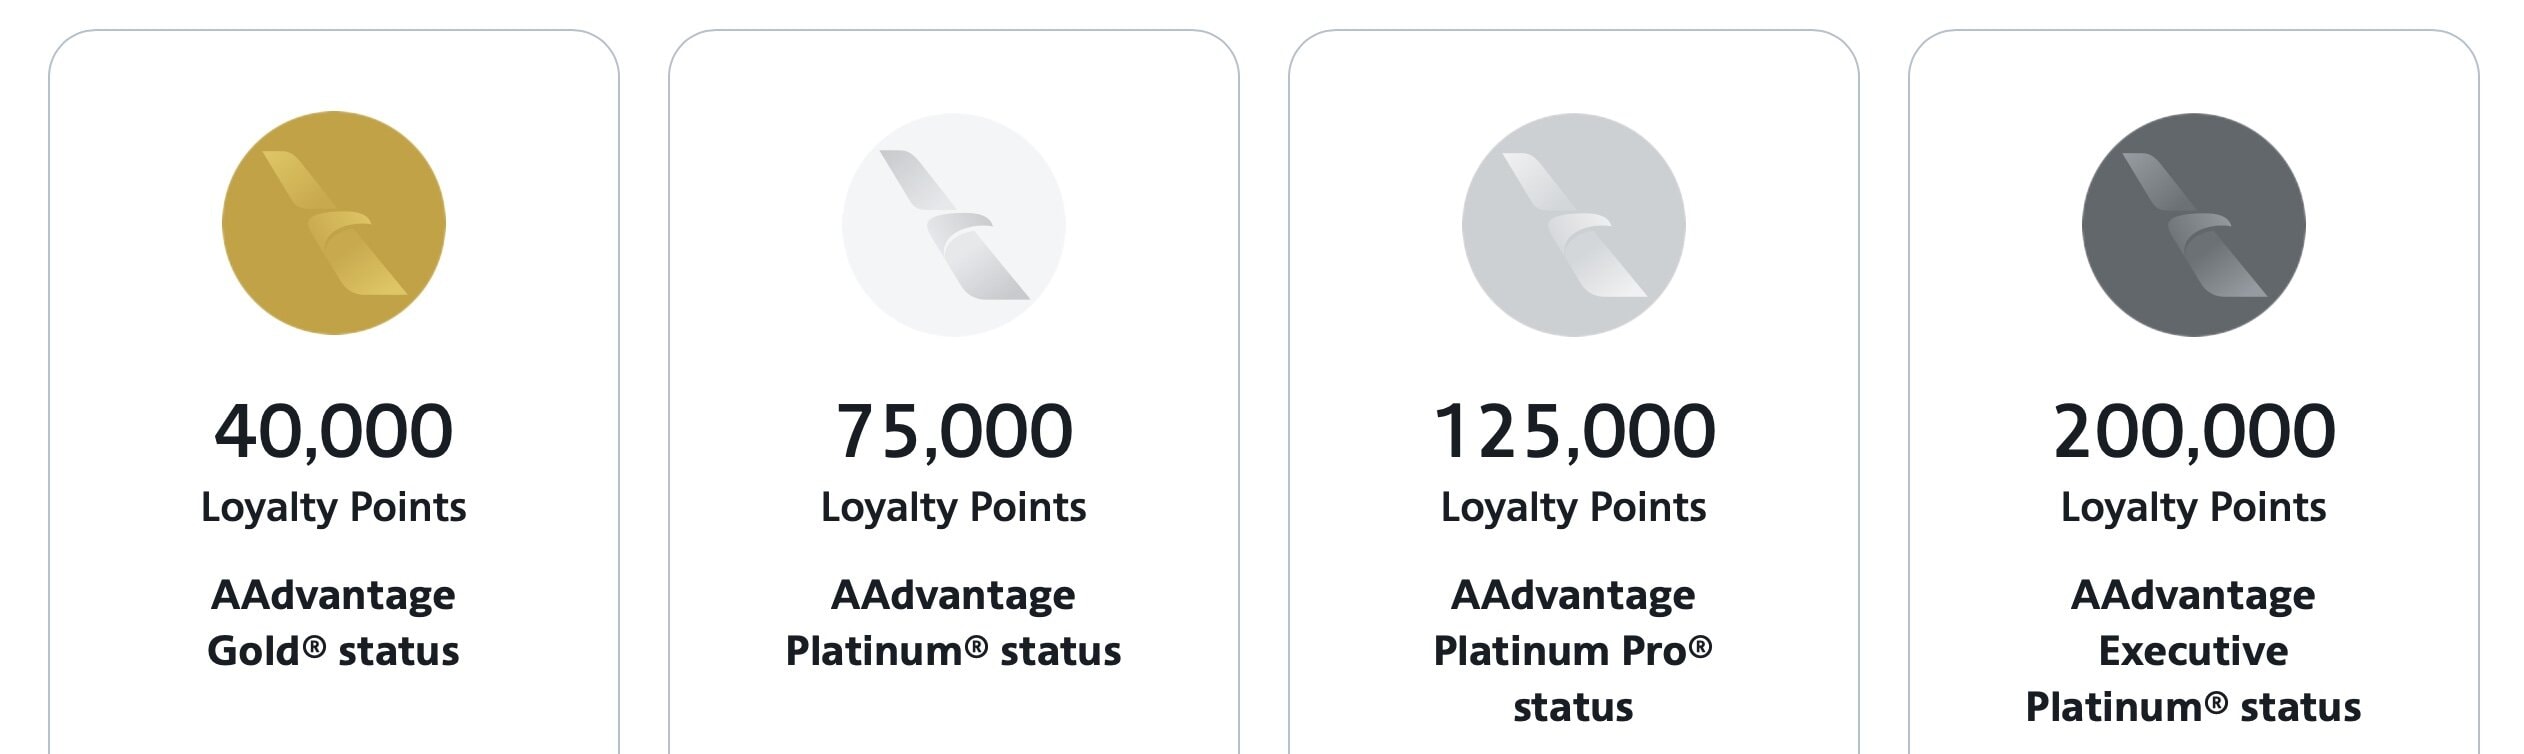Click the AAdvantage Platinum status label
This screenshot has width=2524, height=754.
(953, 622)
